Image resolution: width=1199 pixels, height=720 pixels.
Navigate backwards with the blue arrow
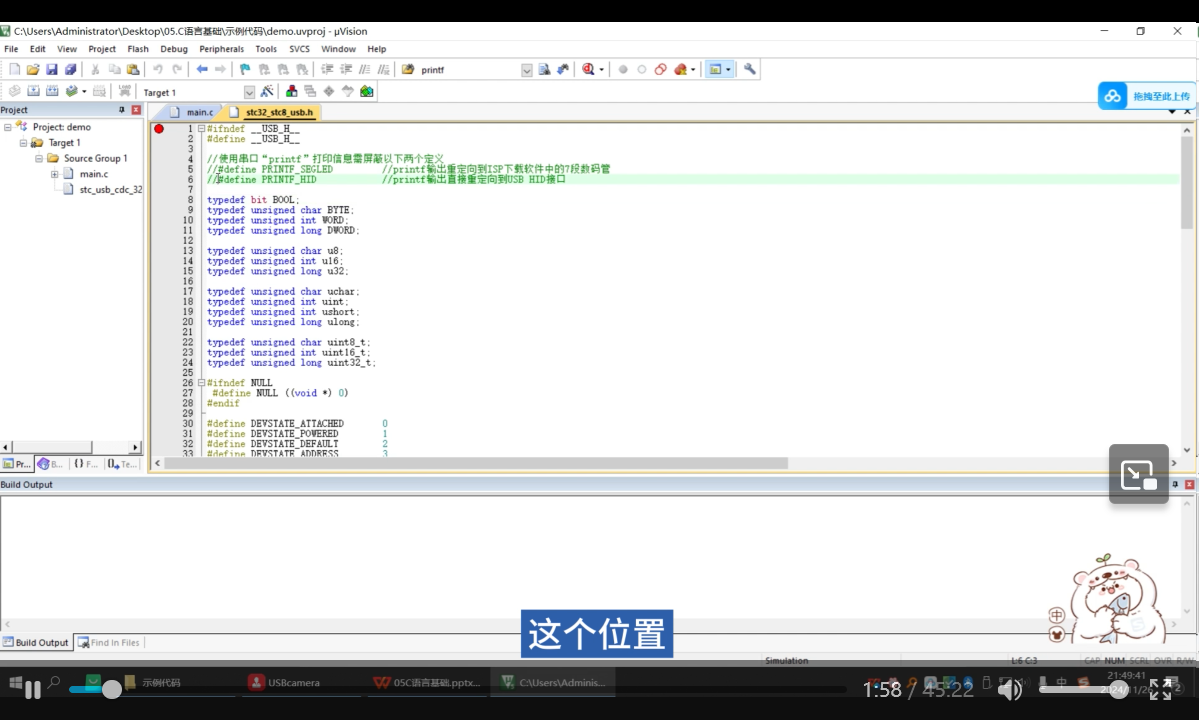pyautogui.click(x=202, y=70)
